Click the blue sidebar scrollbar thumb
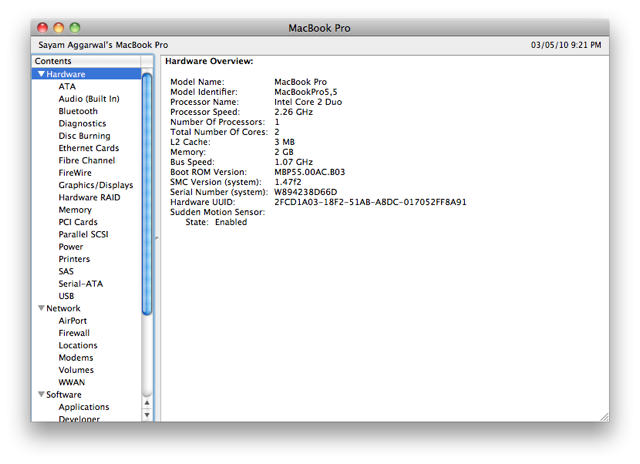 [147, 190]
